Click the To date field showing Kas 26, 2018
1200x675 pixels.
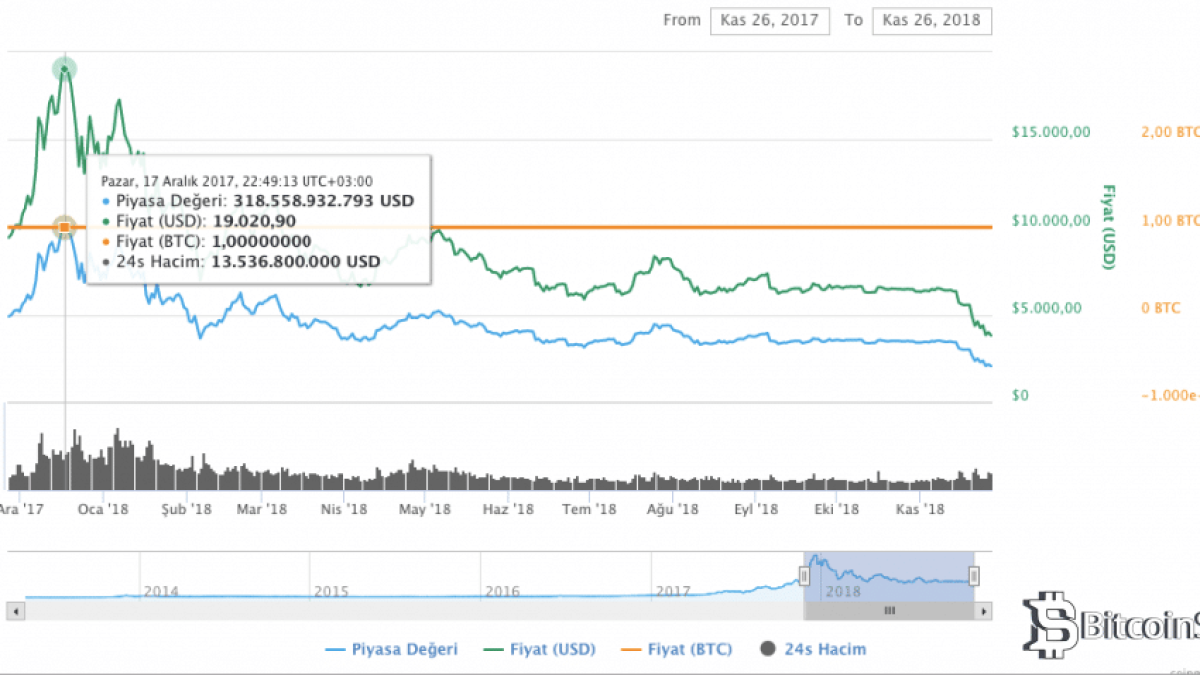[931, 20]
